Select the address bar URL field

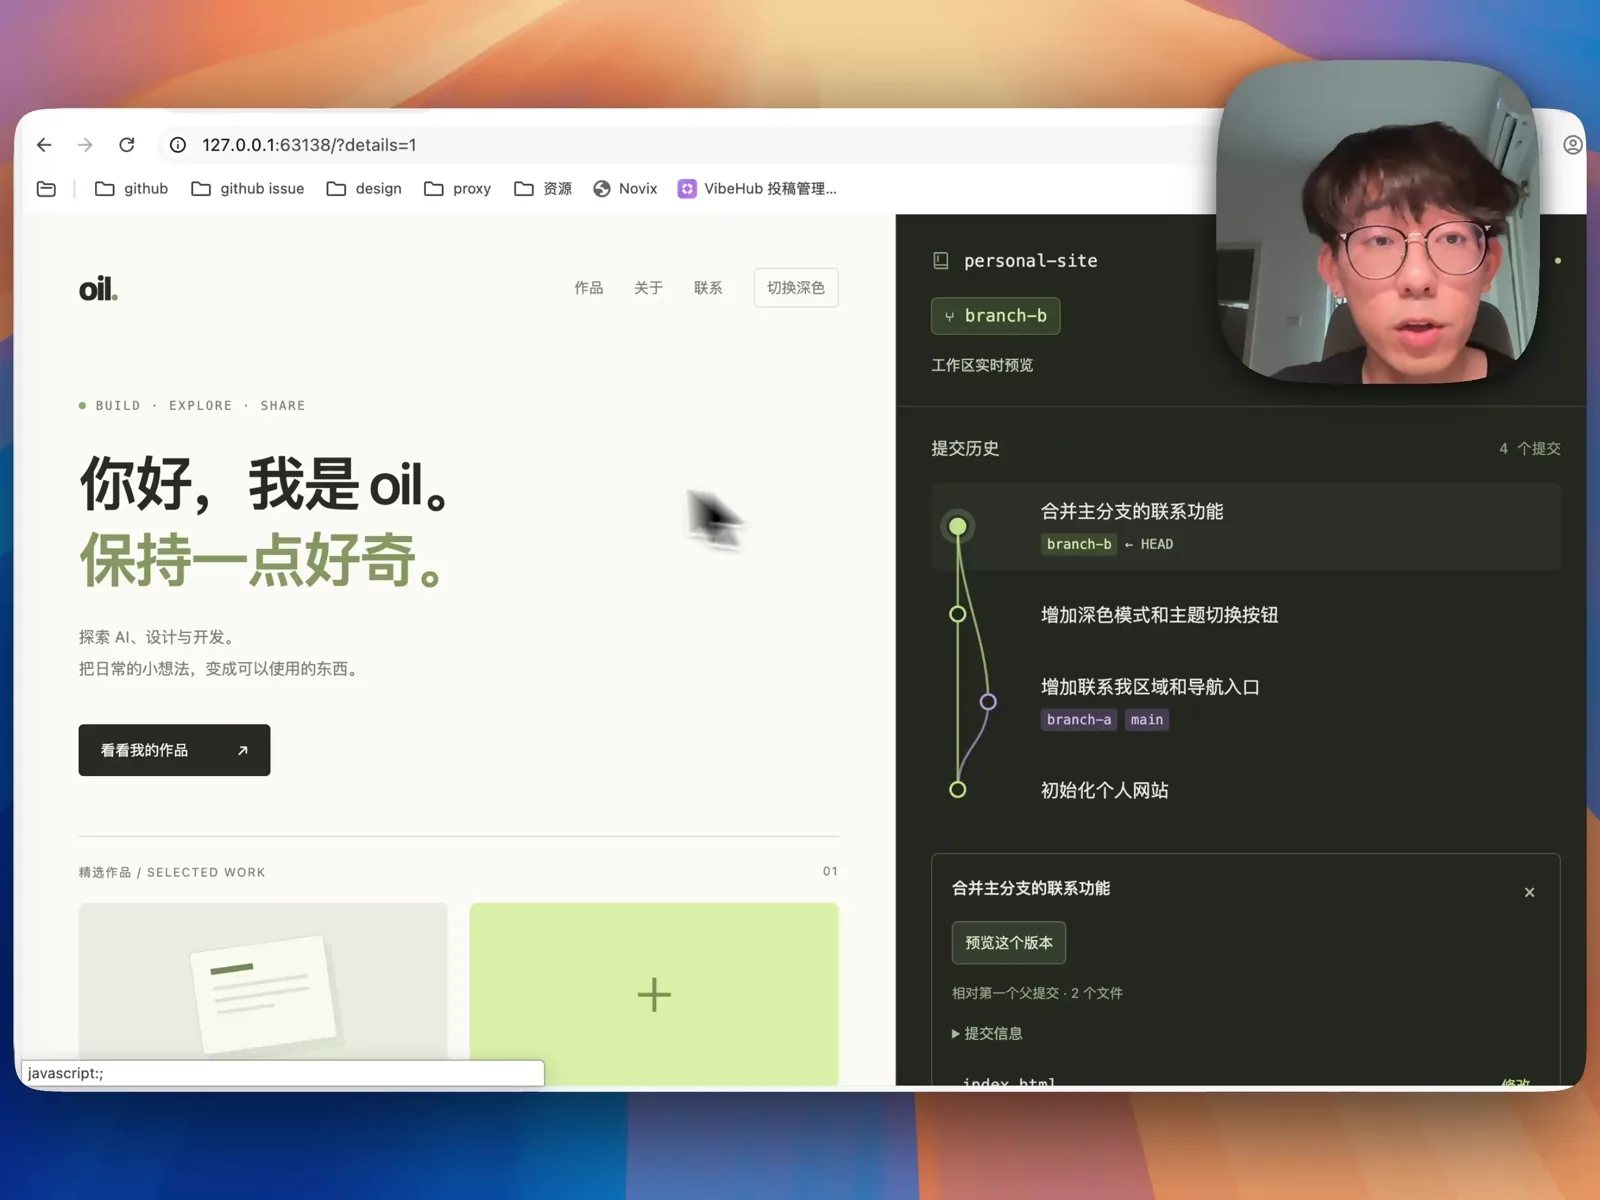[690, 145]
